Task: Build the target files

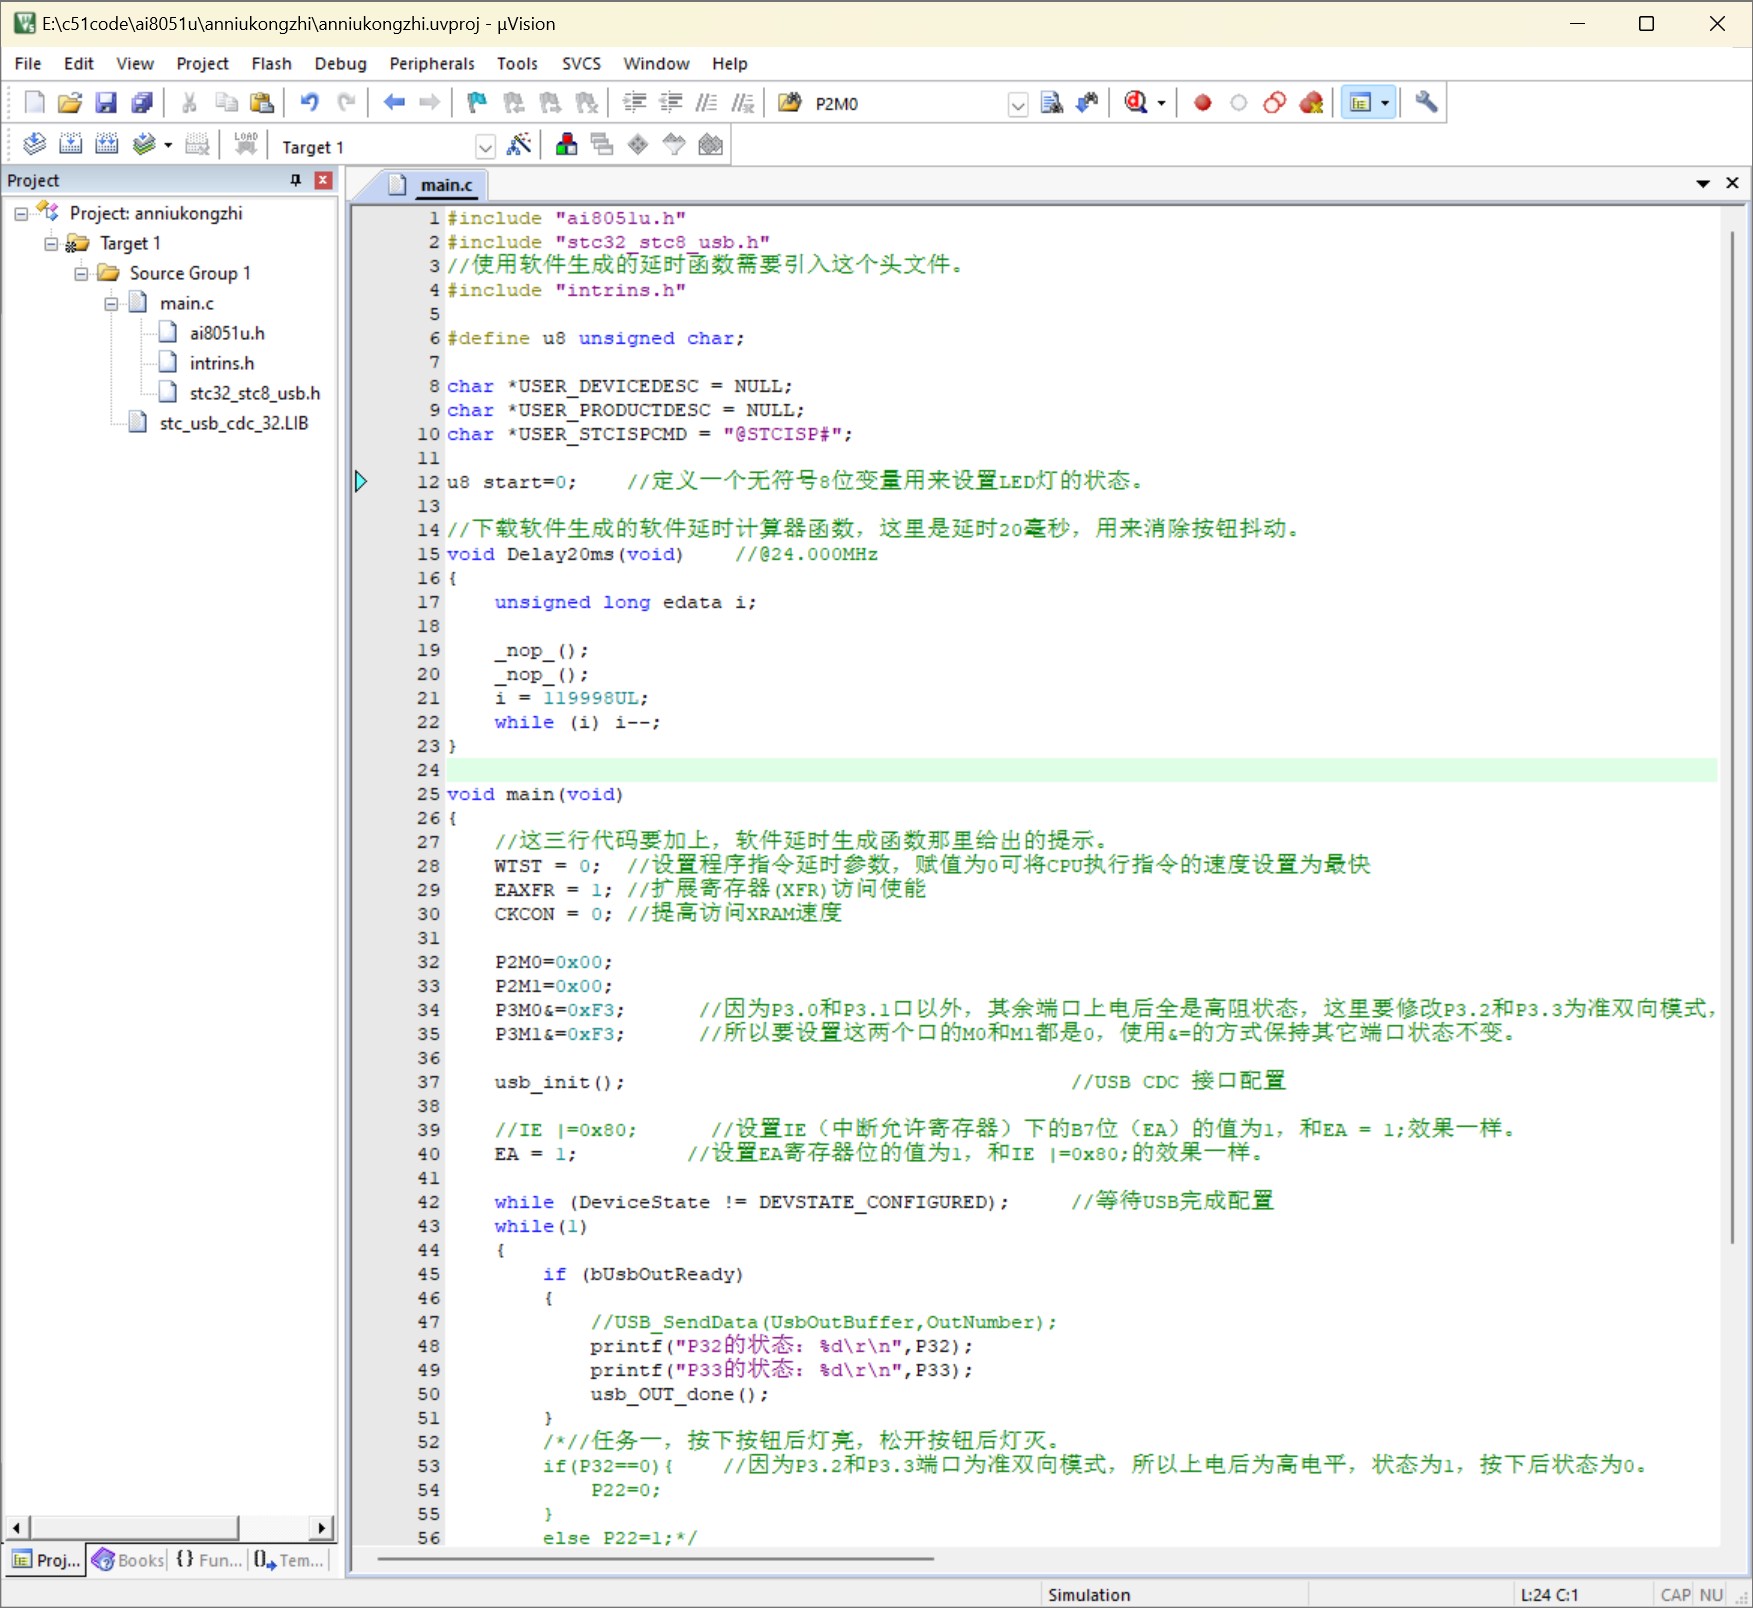Action: [x=70, y=145]
